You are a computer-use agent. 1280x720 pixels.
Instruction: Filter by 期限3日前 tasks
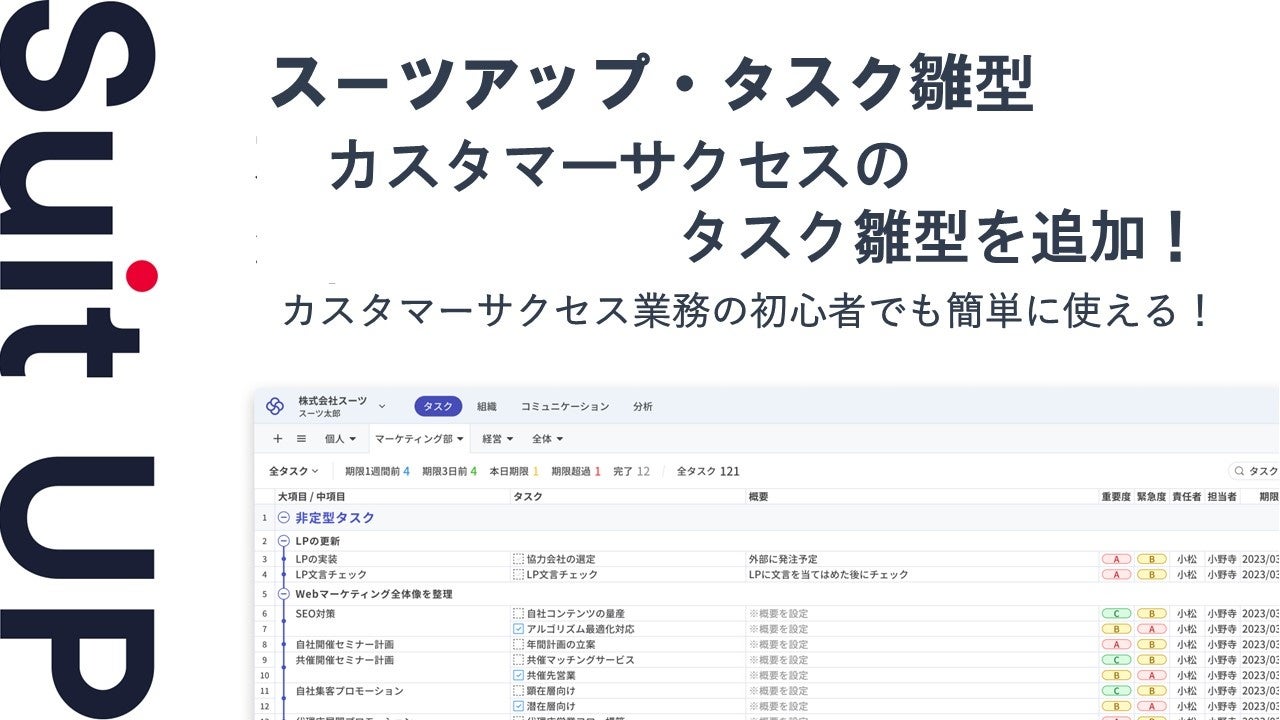click(449, 471)
